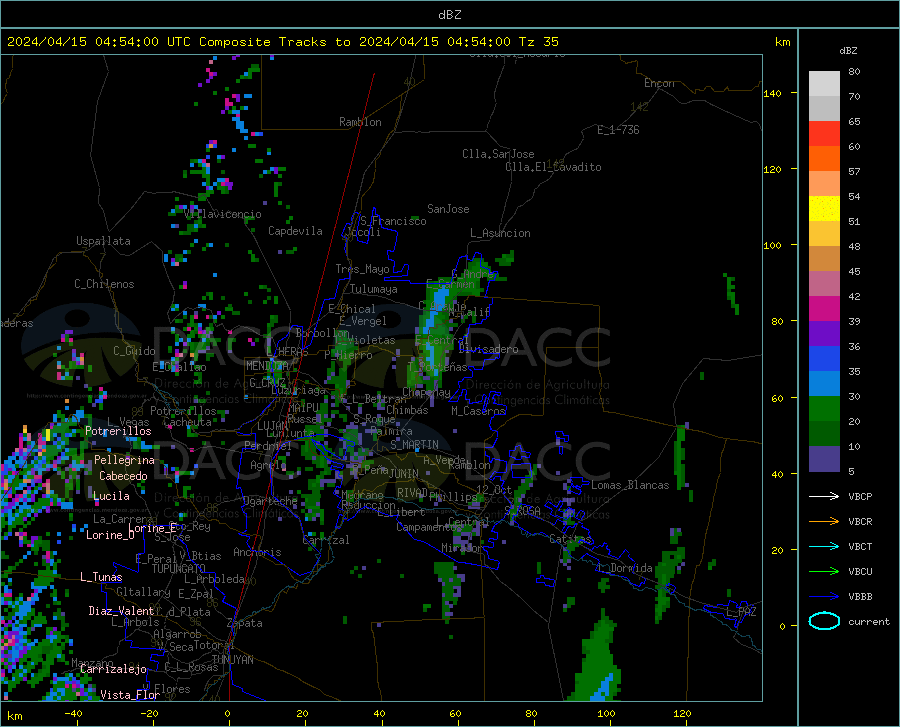Click the cyan 'current' ellipse icon

click(x=824, y=621)
